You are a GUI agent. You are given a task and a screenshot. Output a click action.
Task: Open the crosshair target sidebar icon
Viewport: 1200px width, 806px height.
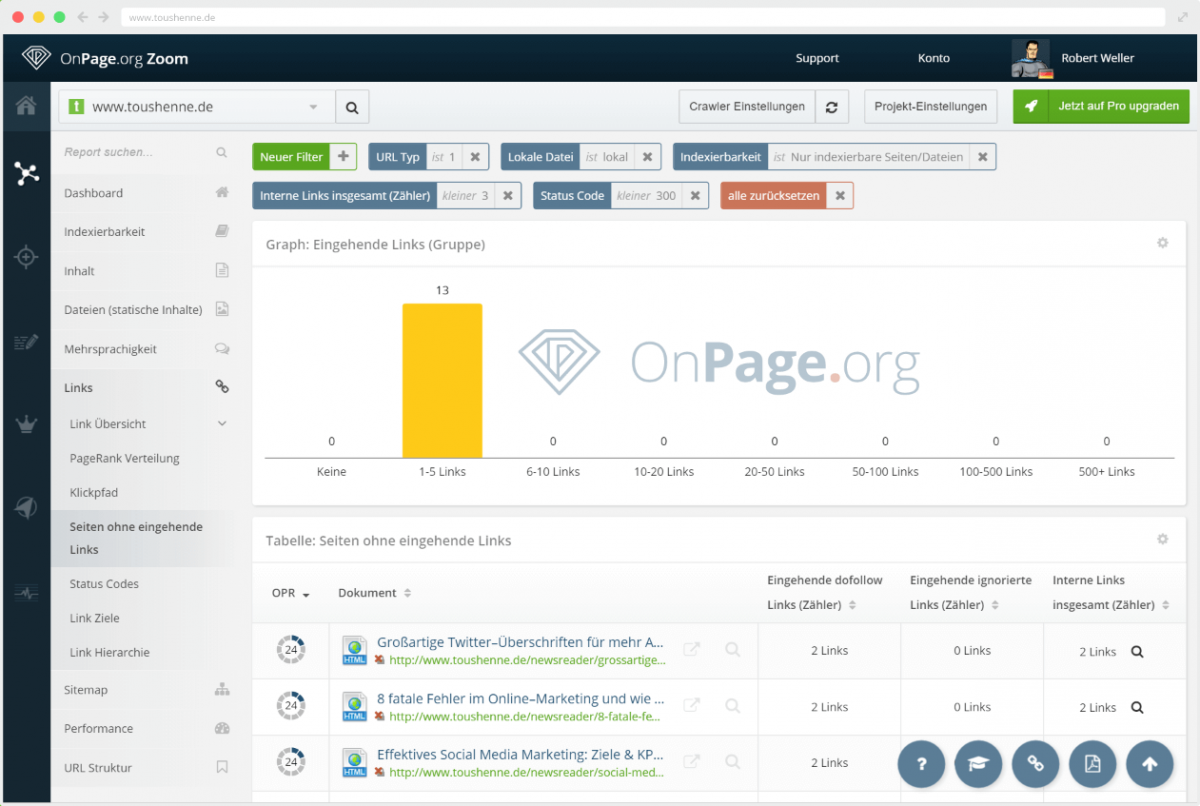26,257
